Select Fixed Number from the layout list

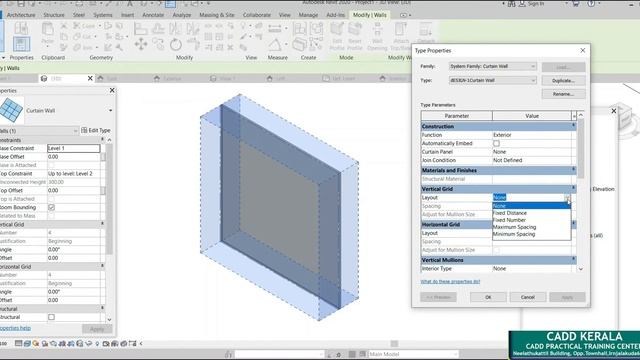pyautogui.click(x=509, y=220)
